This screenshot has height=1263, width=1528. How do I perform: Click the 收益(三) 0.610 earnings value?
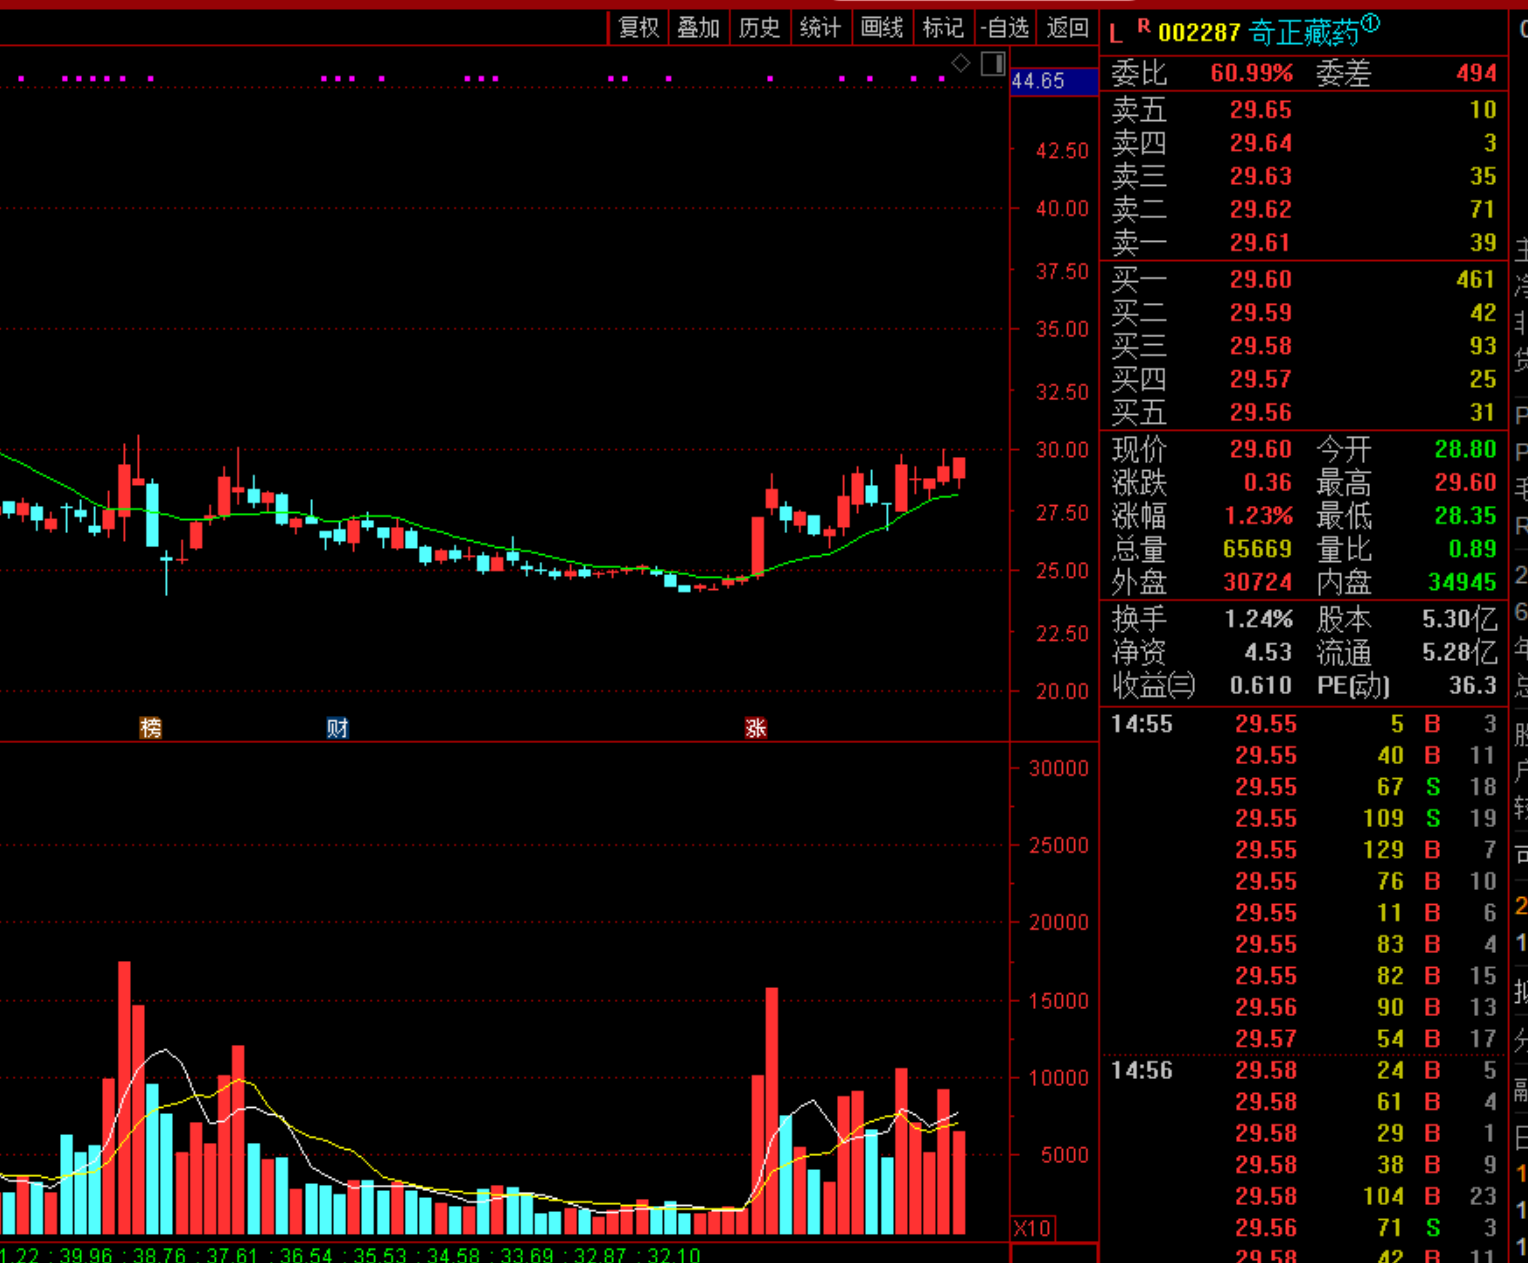point(1261,685)
